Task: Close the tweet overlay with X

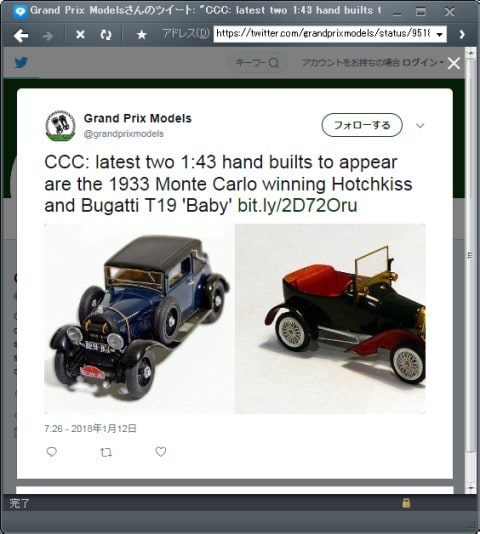Action: [x=454, y=63]
